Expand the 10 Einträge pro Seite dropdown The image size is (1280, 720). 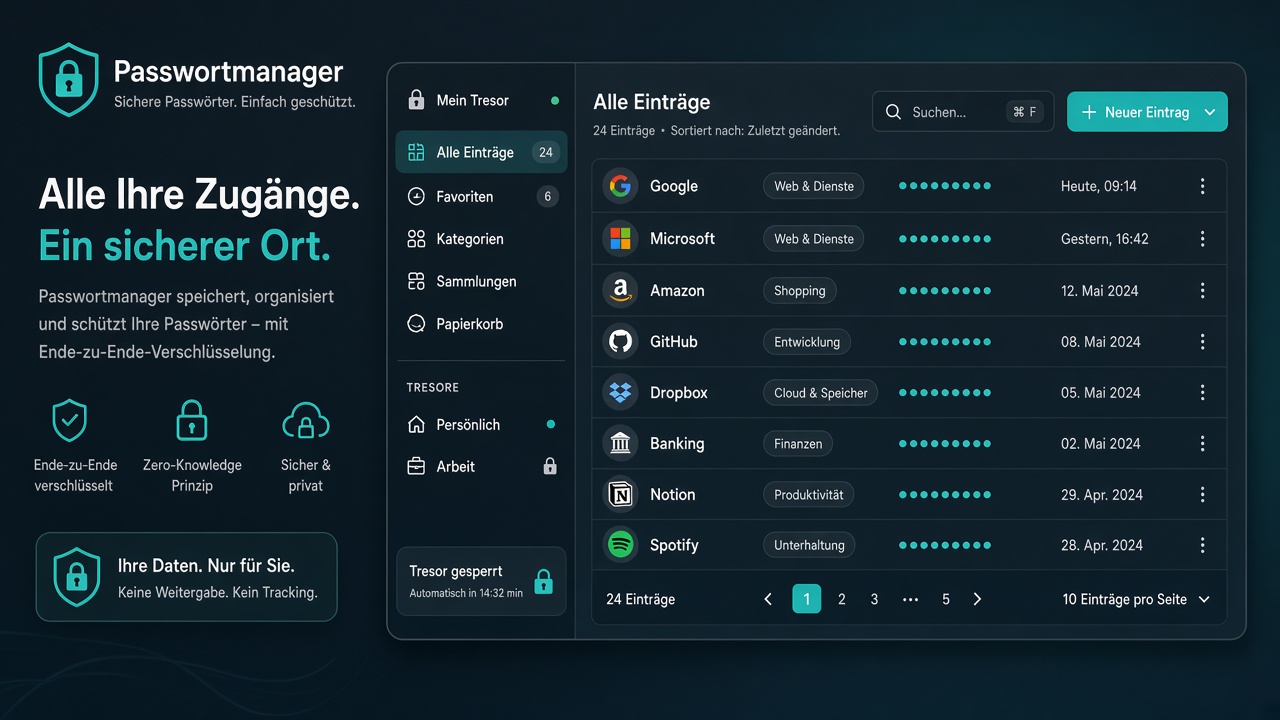click(x=1136, y=599)
